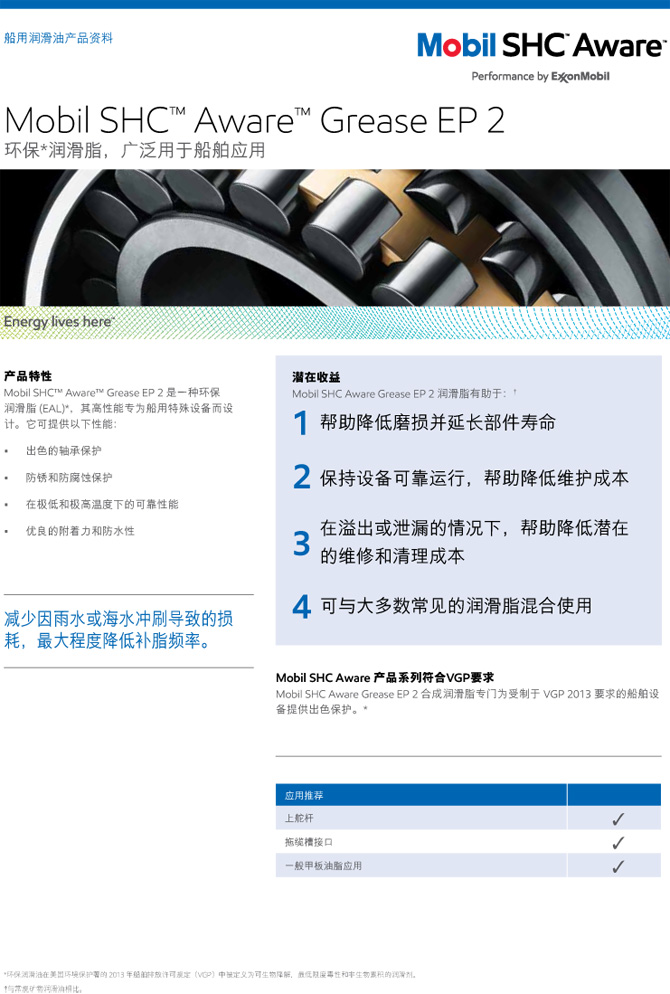Viewport: 670px width, 994px height.
Task: Click heading 'Mobil SHC Aware 产品系列符合VGP要求'
Action: [385, 678]
